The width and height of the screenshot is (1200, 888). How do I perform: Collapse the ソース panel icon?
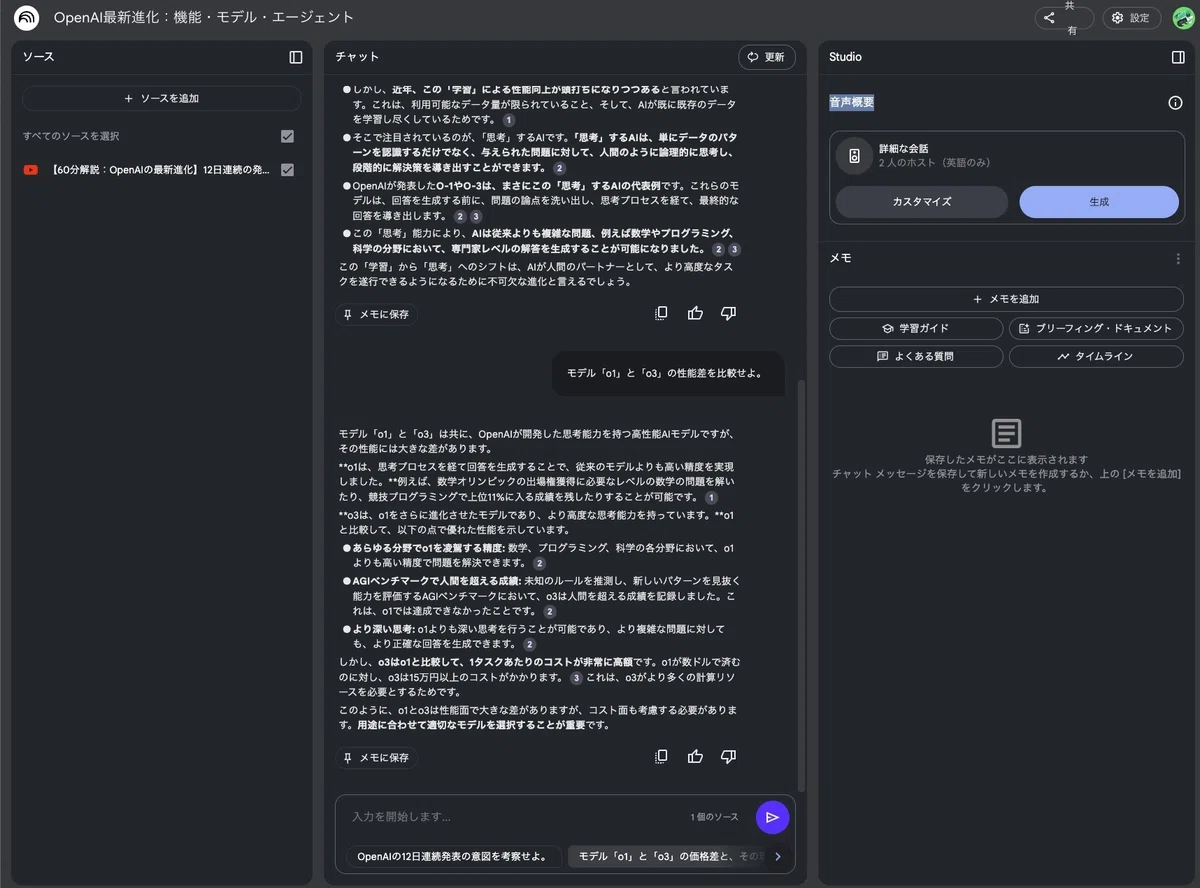pos(296,57)
